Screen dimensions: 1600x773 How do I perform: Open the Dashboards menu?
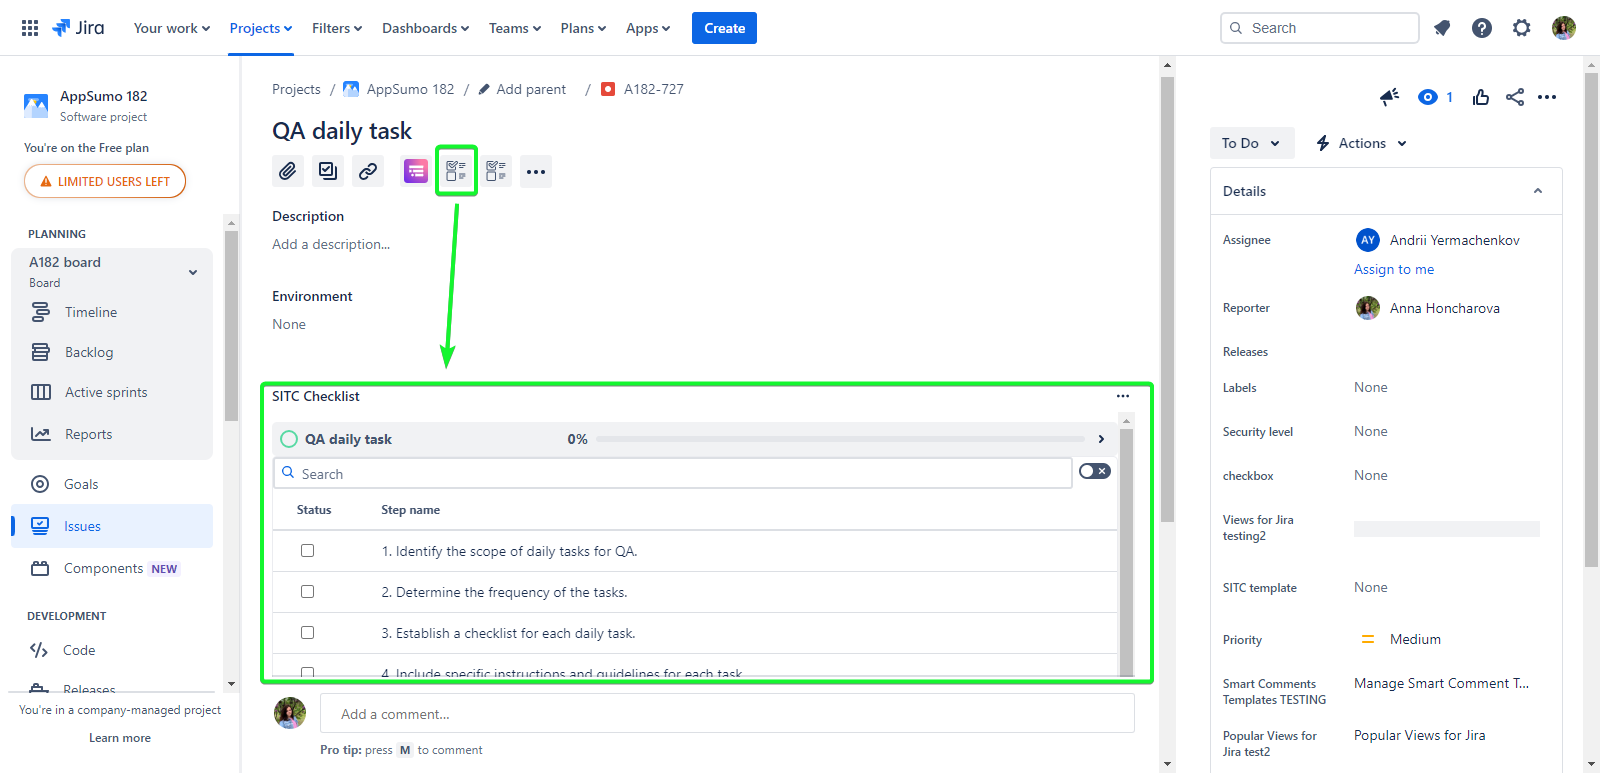click(425, 28)
